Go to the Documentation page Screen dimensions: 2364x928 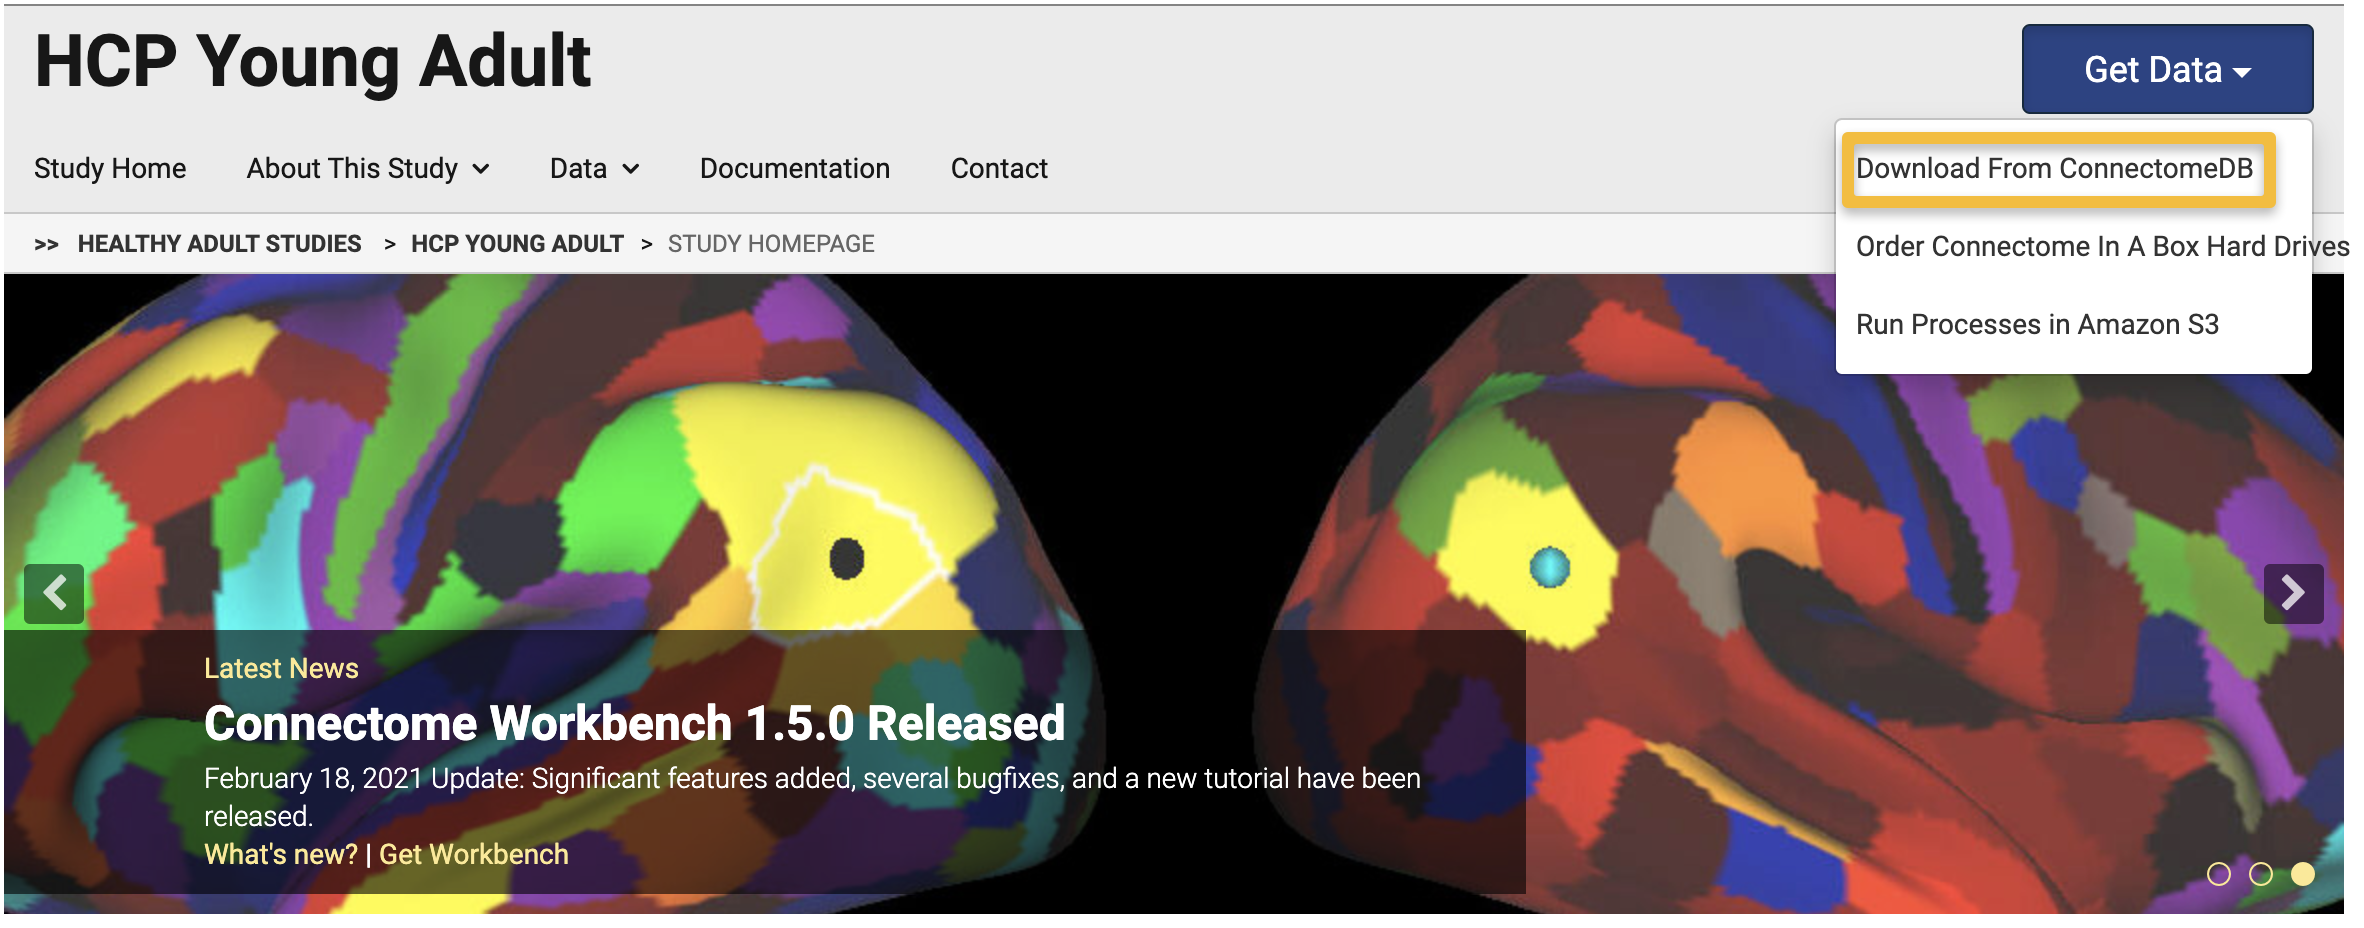pos(795,168)
